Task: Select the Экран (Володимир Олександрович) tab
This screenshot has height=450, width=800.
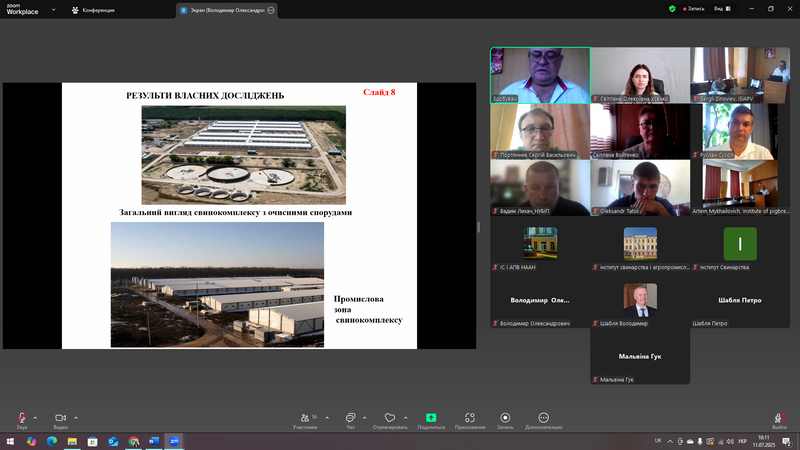Action: click(227, 10)
